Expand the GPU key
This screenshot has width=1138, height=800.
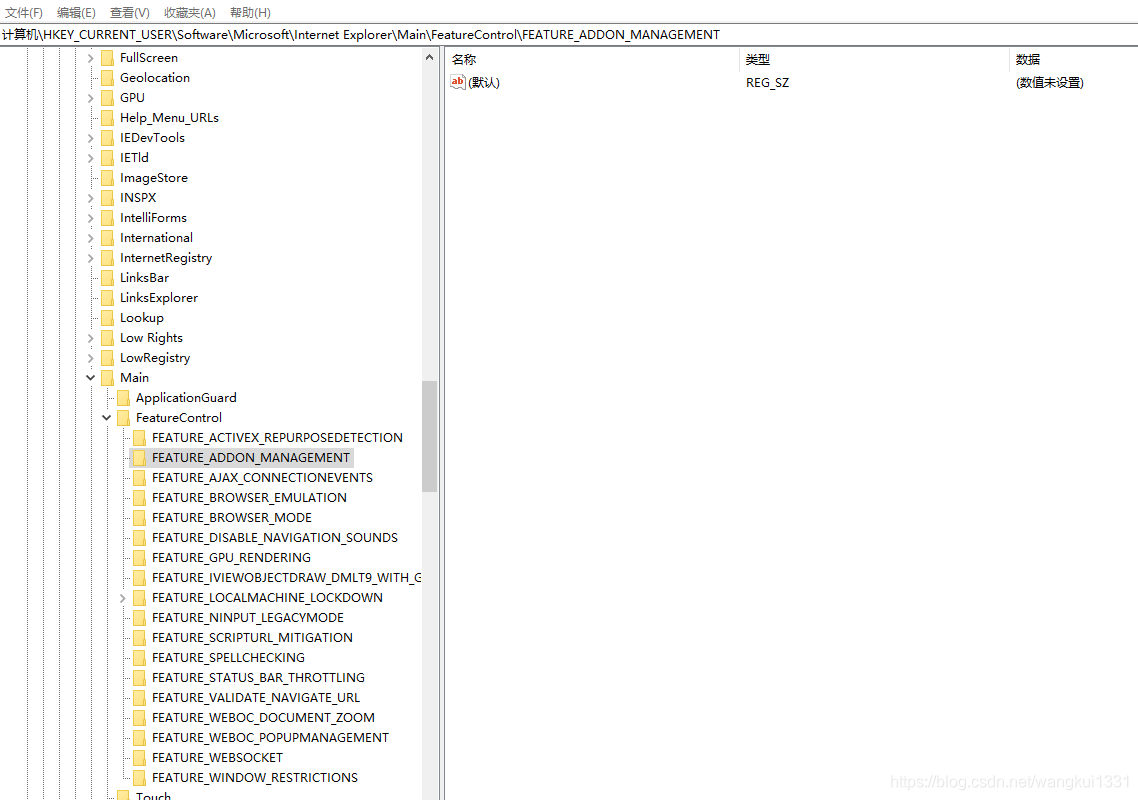pyautogui.click(x=91, y=98)
